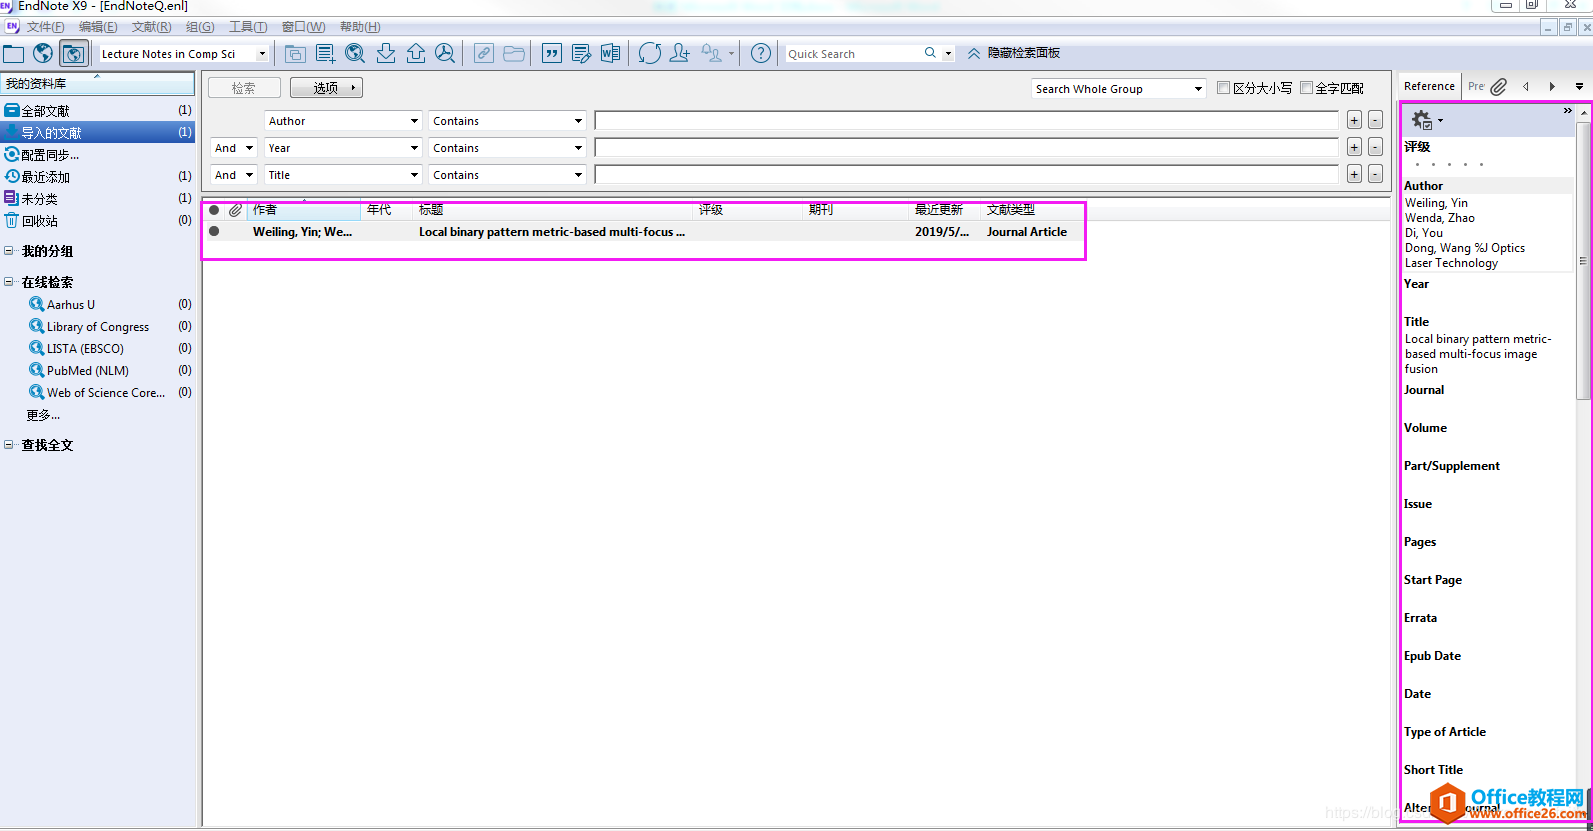Open the 文献(R) menu
The height and width of the screenshot is (831, 1593).
pos(151,27)
